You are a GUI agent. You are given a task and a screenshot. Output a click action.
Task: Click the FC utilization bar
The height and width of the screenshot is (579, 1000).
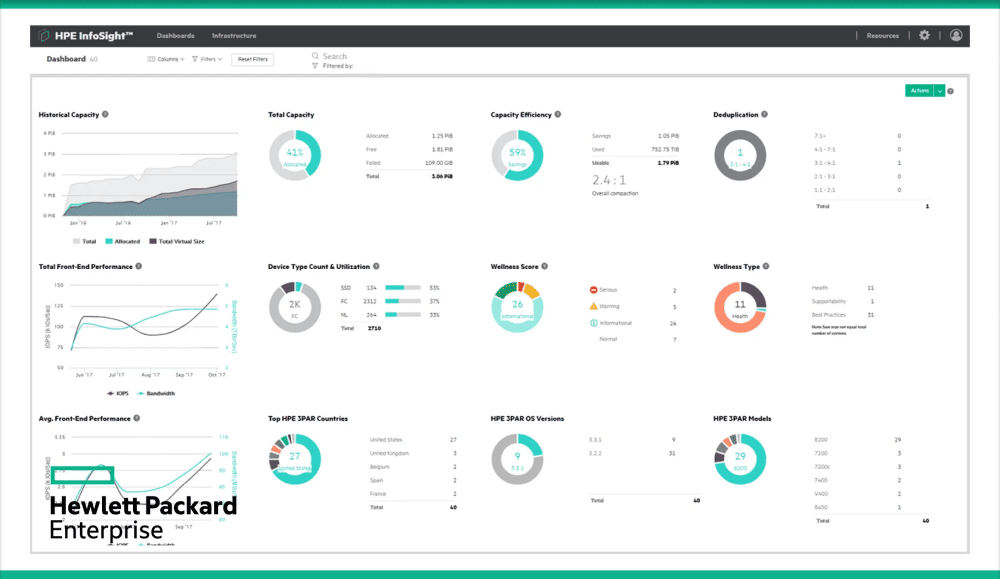(403, 301)
